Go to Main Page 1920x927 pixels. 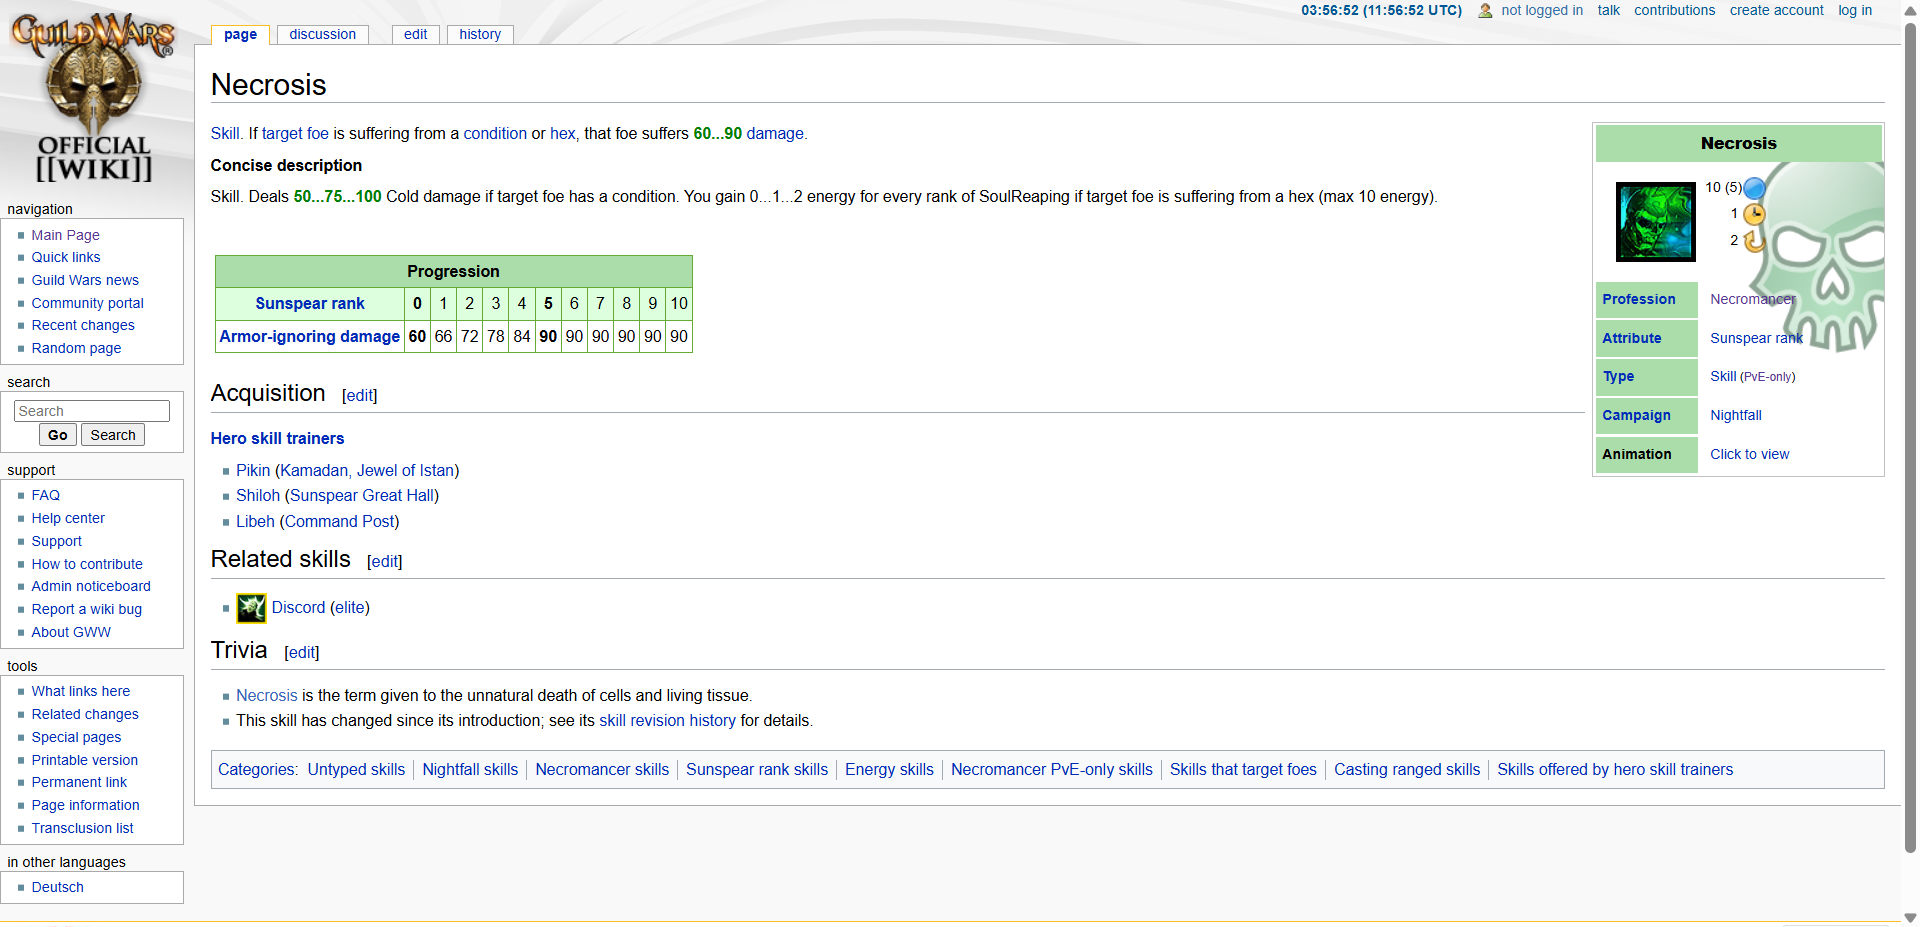pos(65,235)
